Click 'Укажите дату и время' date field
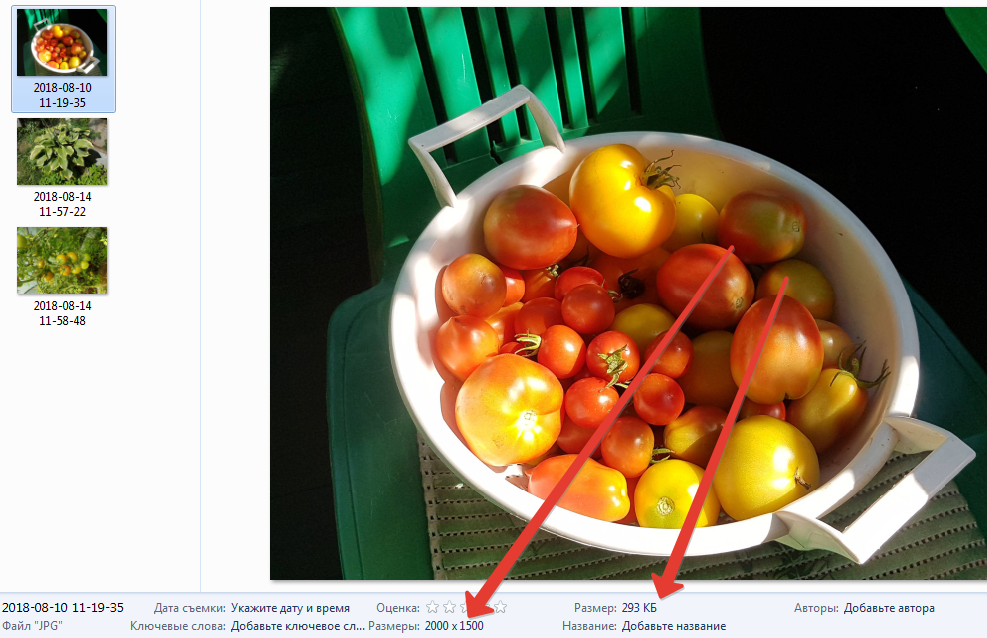 pos(290,608)
